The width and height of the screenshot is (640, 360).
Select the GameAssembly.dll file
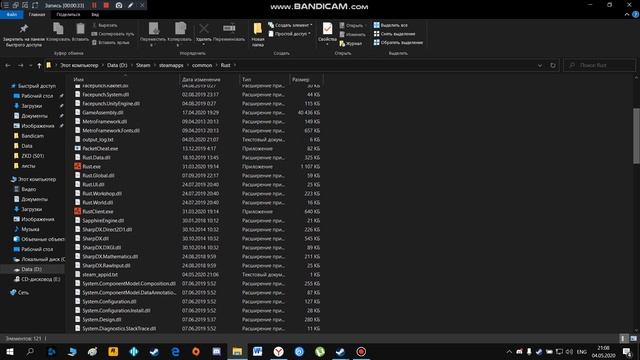point(102,113)
